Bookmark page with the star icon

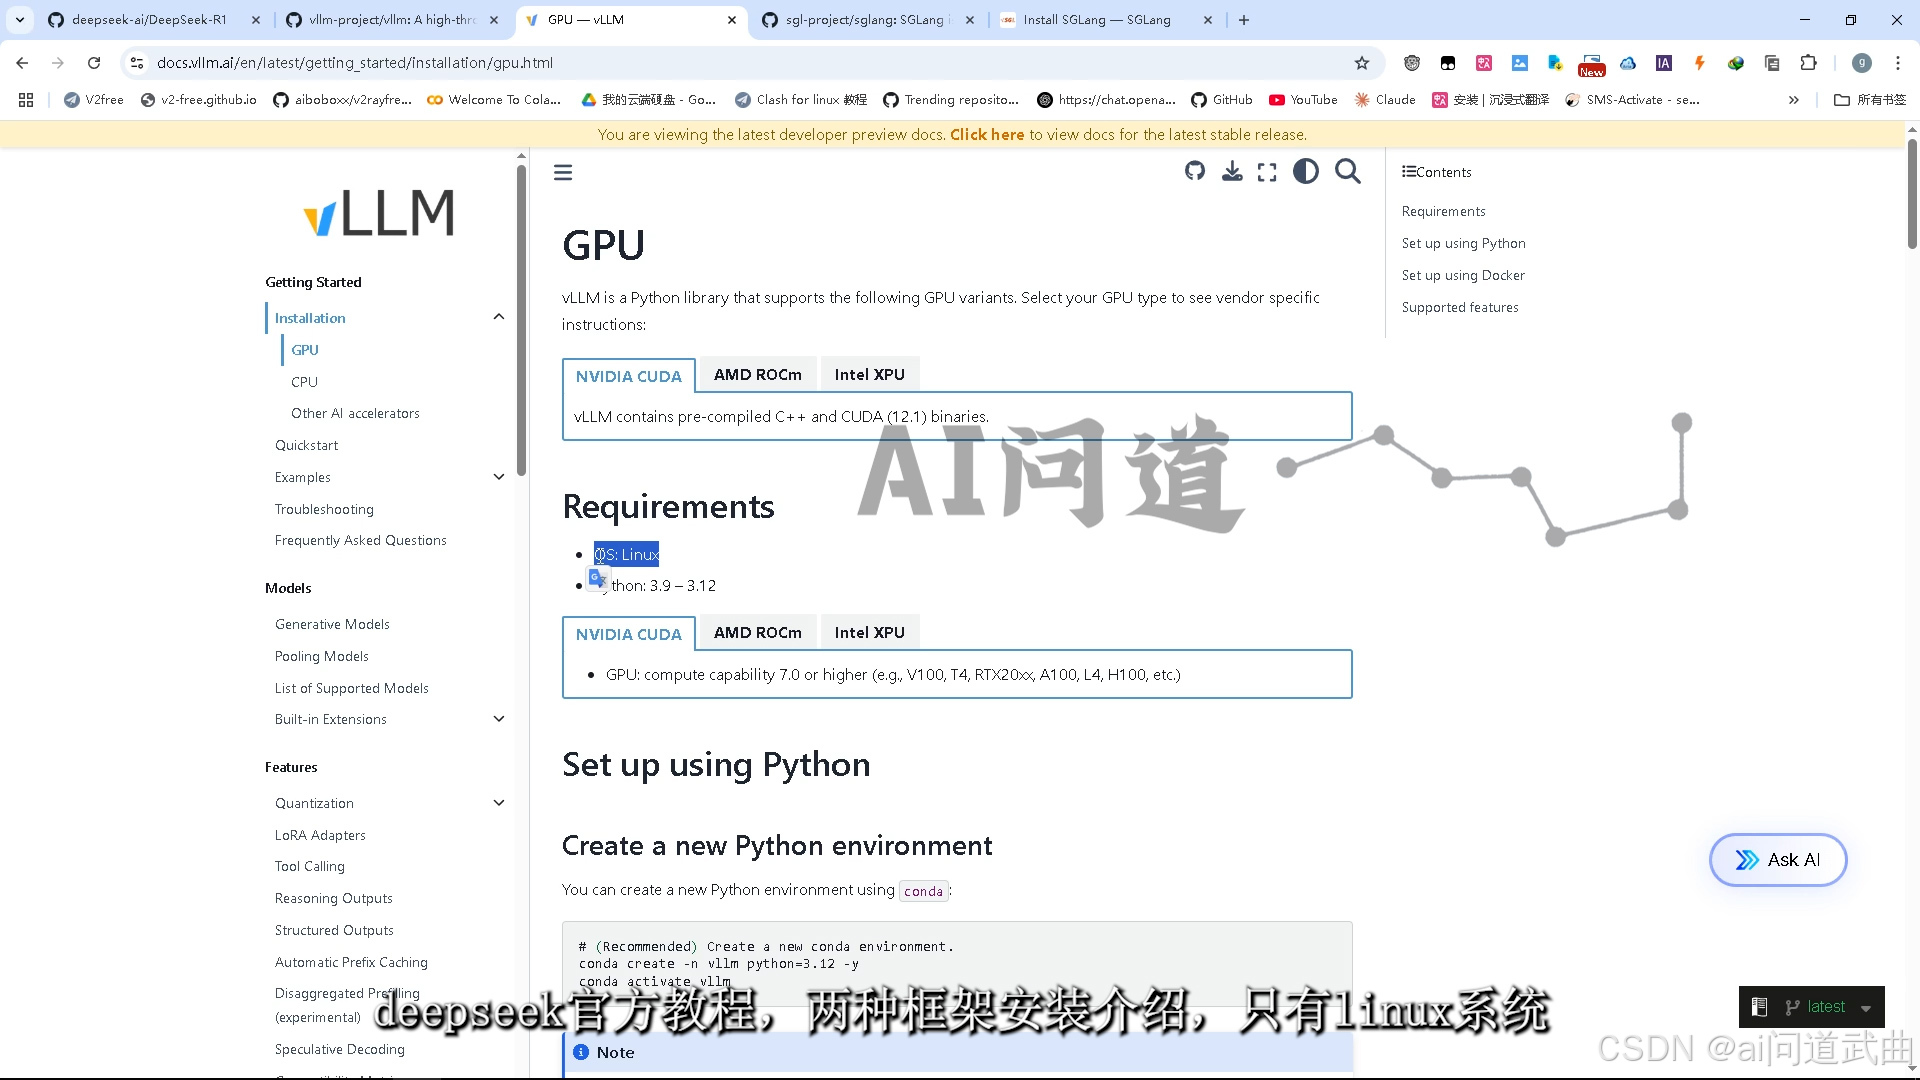pyautogui.click(x=1361, y=63)
